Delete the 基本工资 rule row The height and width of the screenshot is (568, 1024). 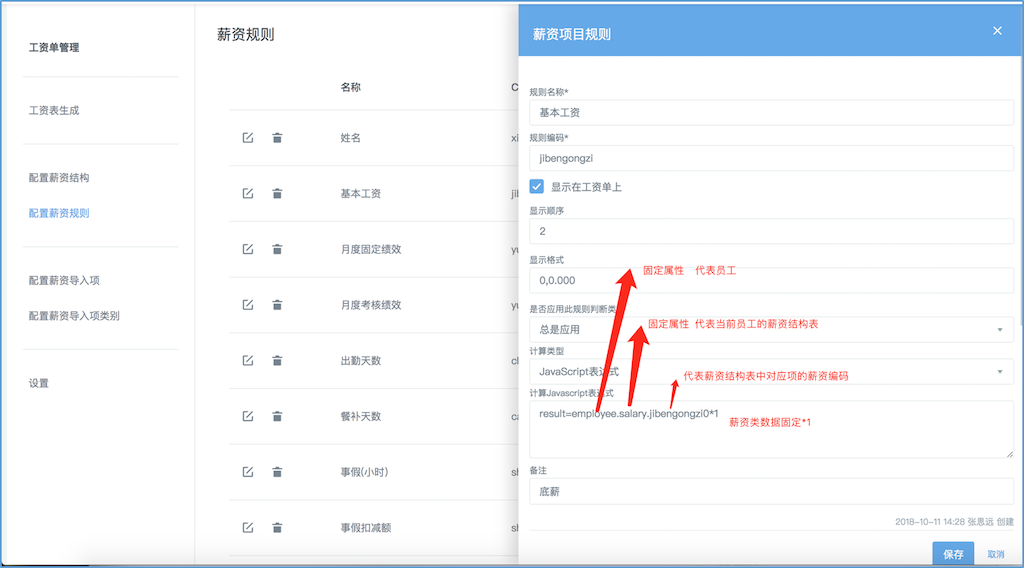click(x=277, y=193)
